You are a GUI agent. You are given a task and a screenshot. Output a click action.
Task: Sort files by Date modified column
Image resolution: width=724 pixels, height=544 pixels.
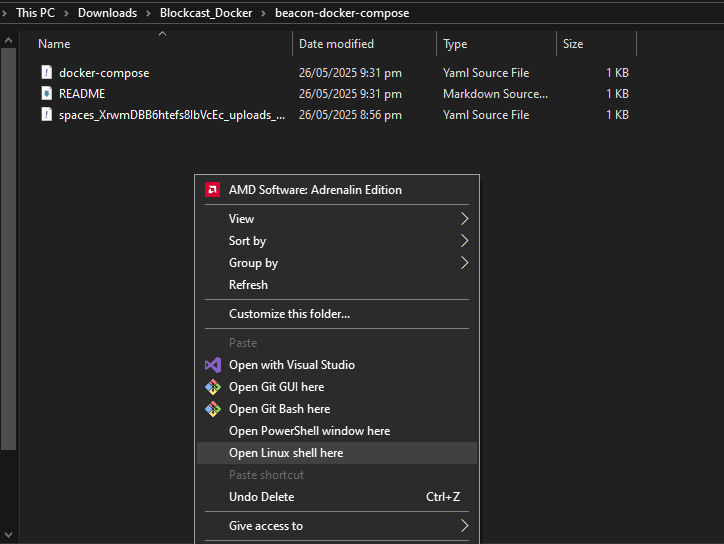pos(336,44)
